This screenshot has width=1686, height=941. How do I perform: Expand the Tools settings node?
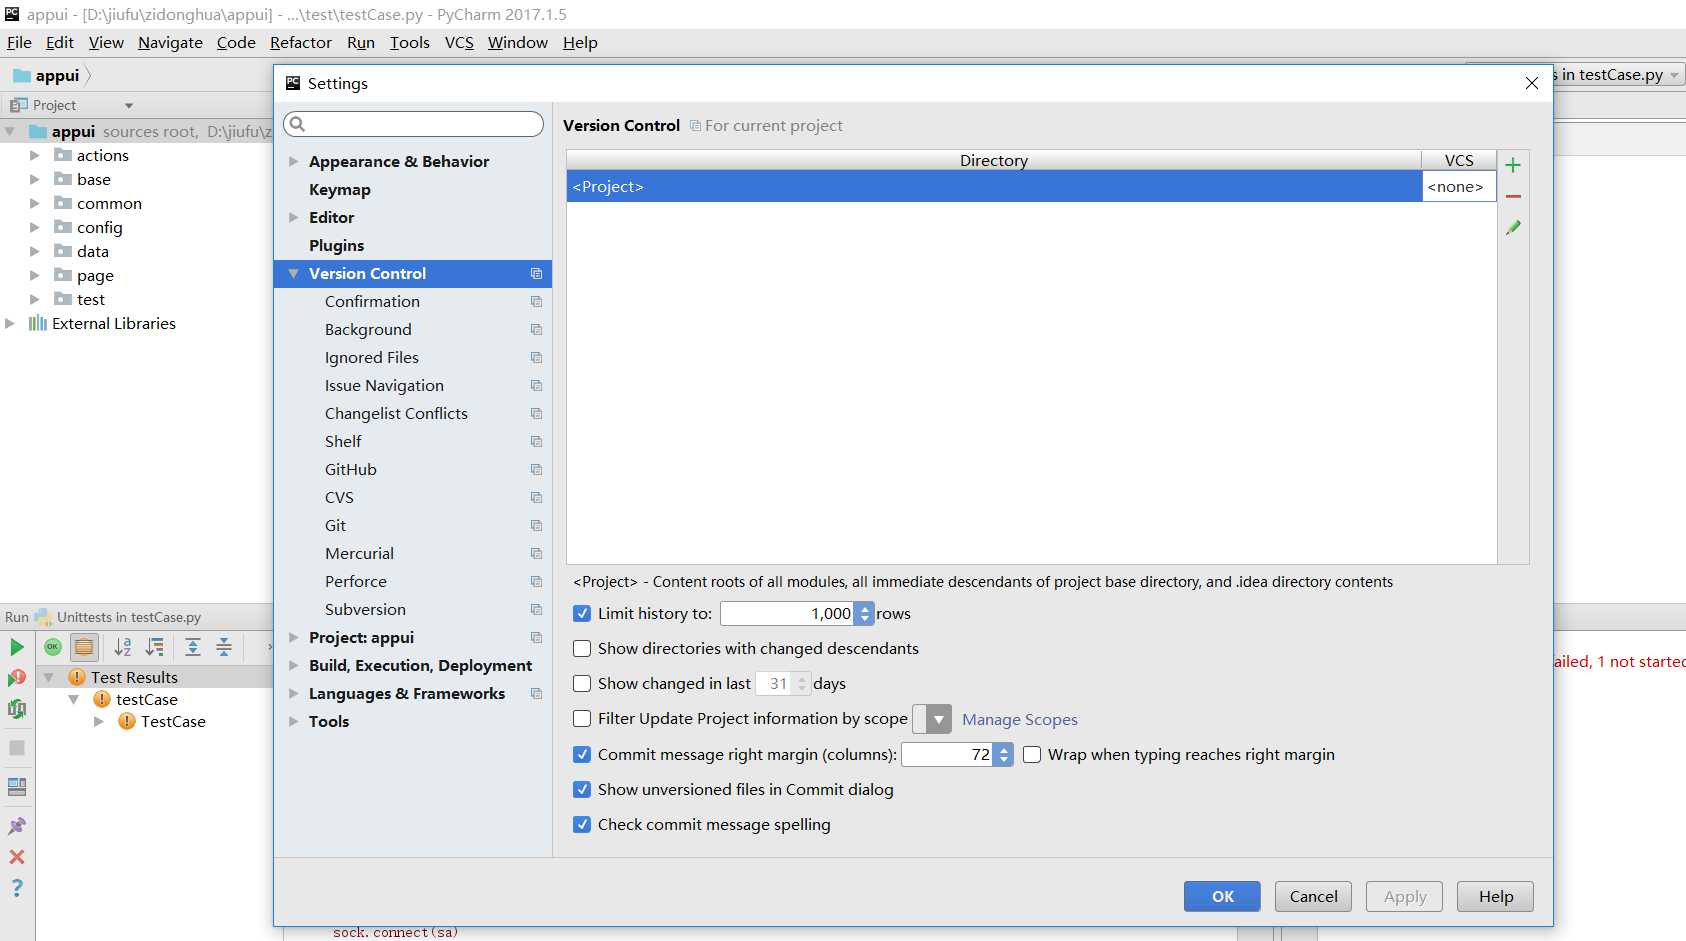coord(294,721)
